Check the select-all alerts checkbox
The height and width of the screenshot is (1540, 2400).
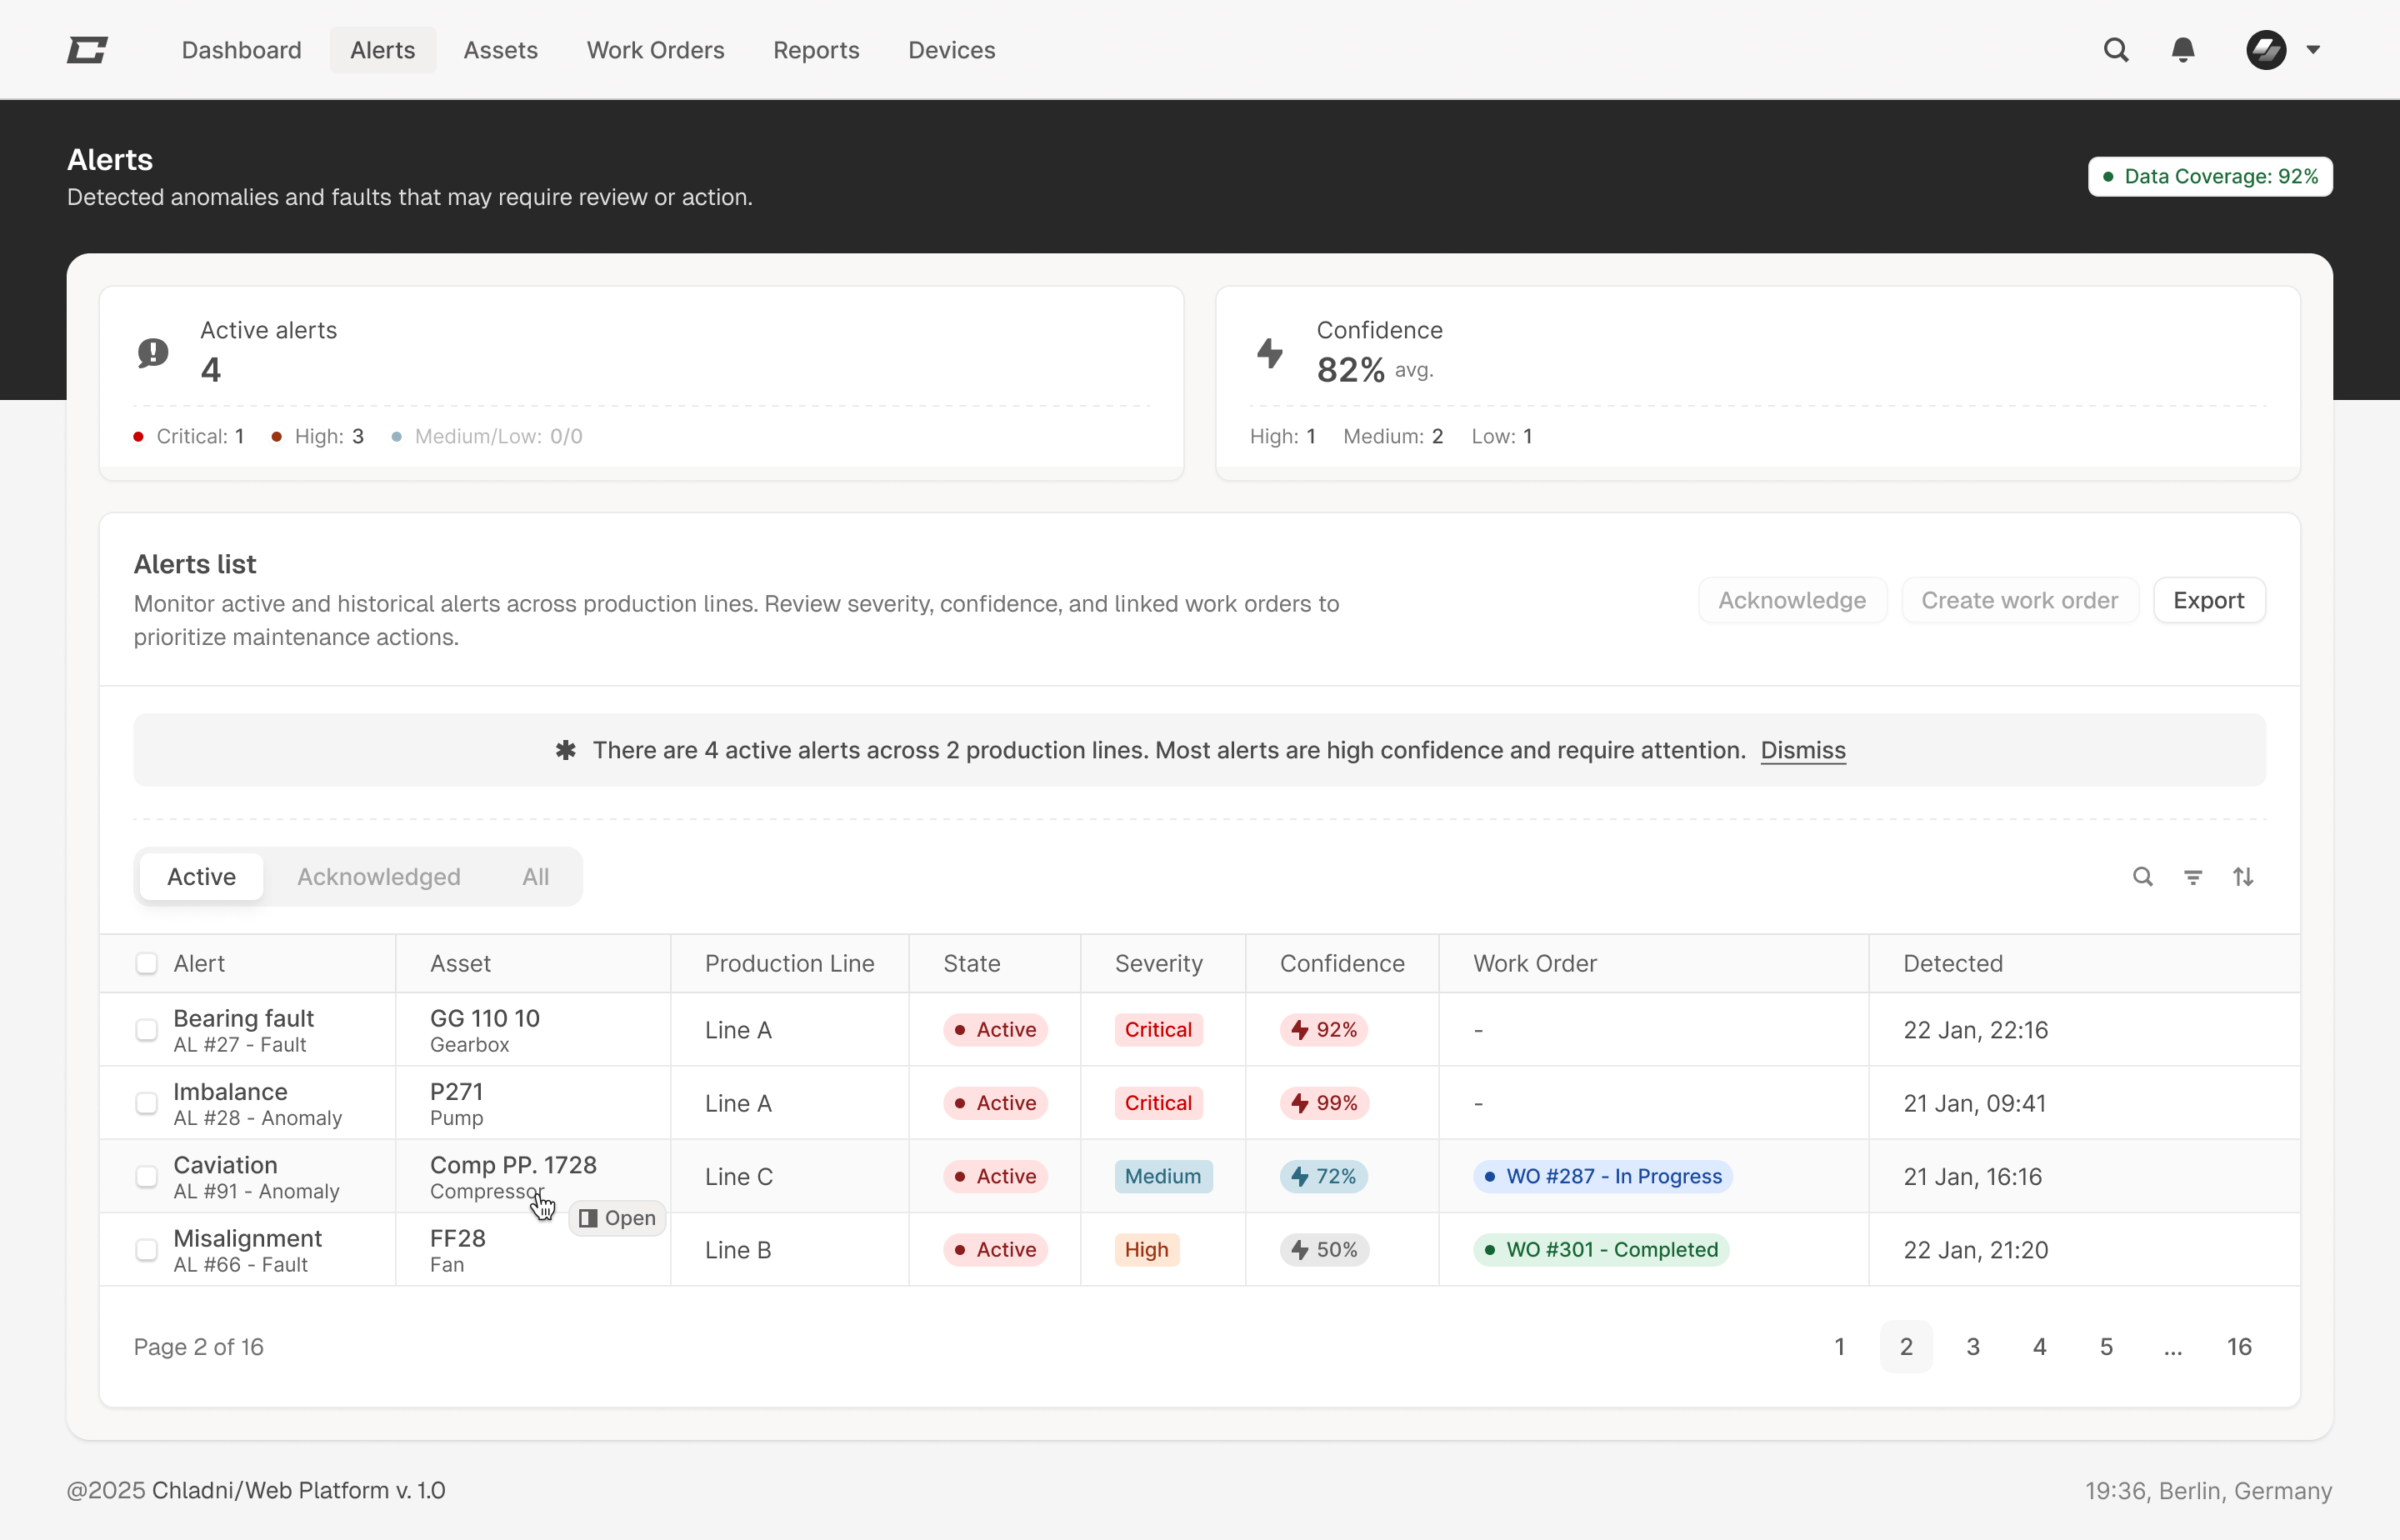pyautogui.click(x=147, y=963)
